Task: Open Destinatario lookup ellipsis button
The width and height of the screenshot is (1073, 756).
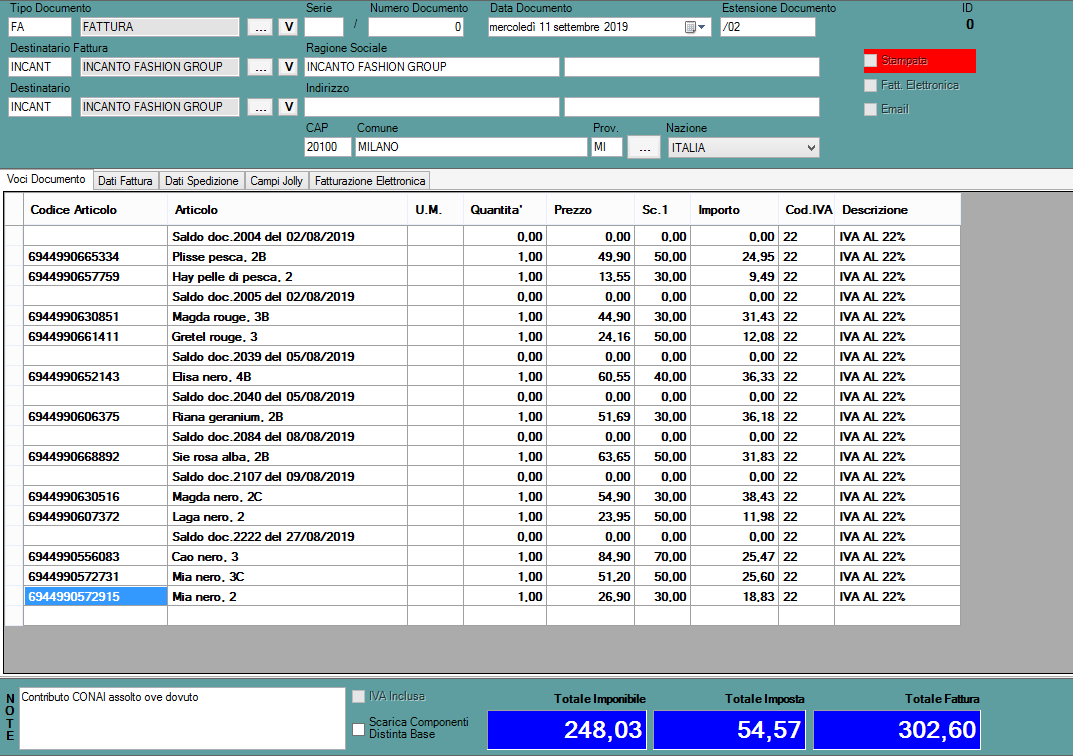Action: 260,107
